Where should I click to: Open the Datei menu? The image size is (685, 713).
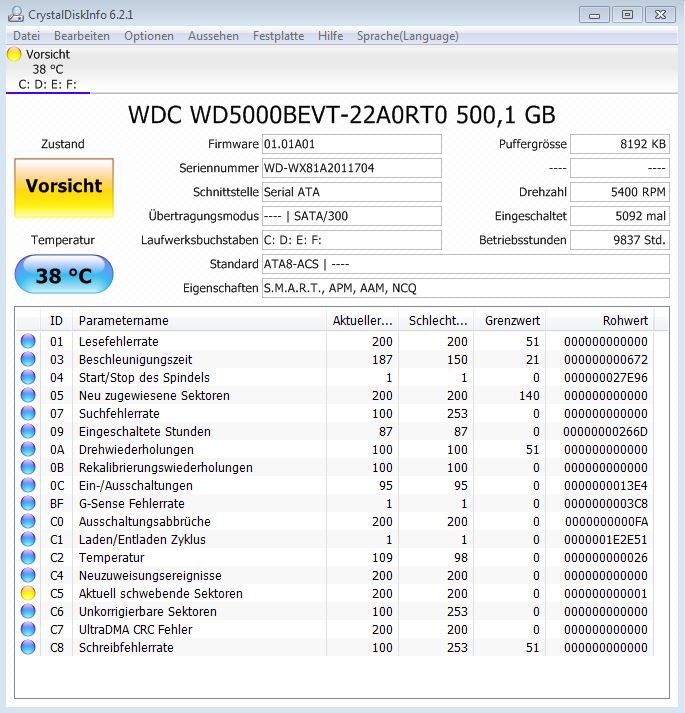pyautogui.click(x=26, y=36)
